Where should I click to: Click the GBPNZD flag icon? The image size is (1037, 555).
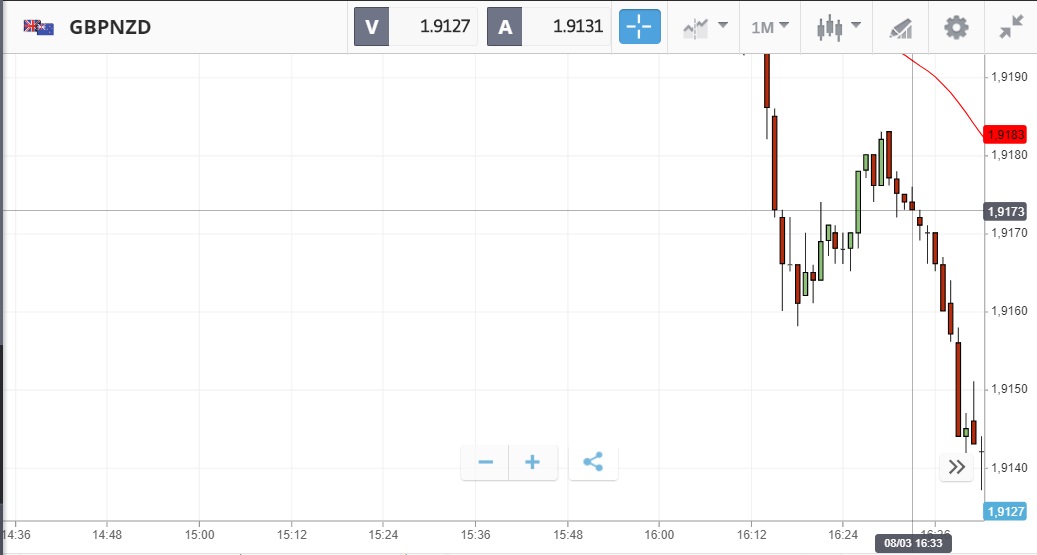click(39, 27)
